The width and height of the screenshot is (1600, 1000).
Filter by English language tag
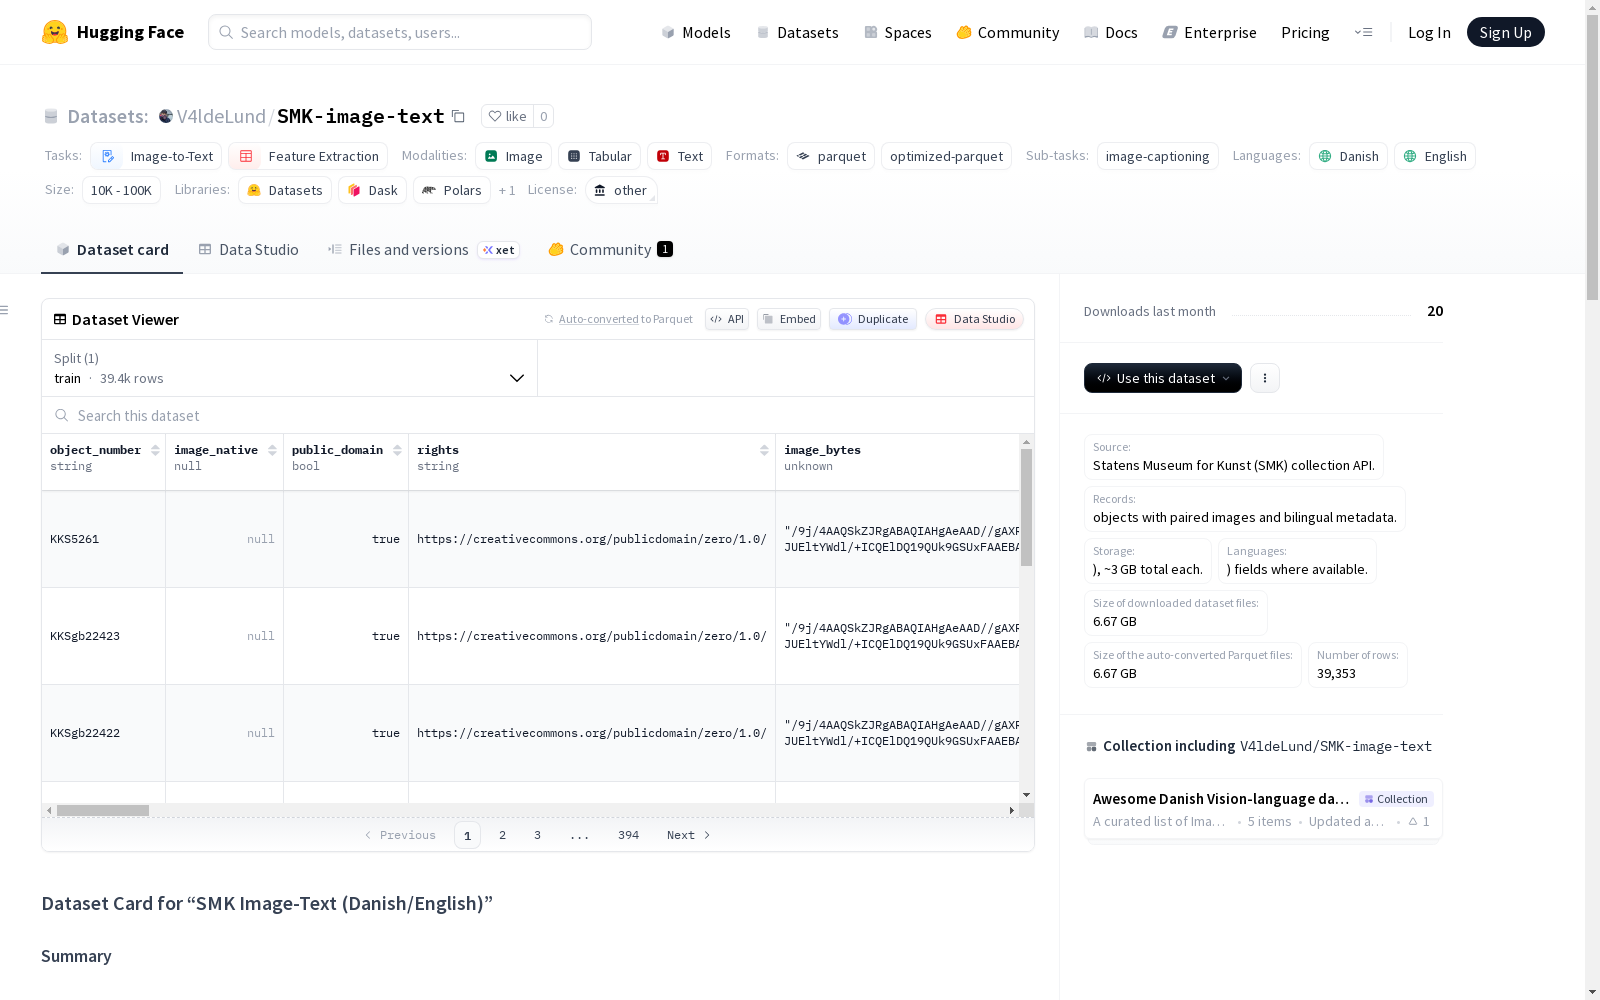[x=1435, y=156]
